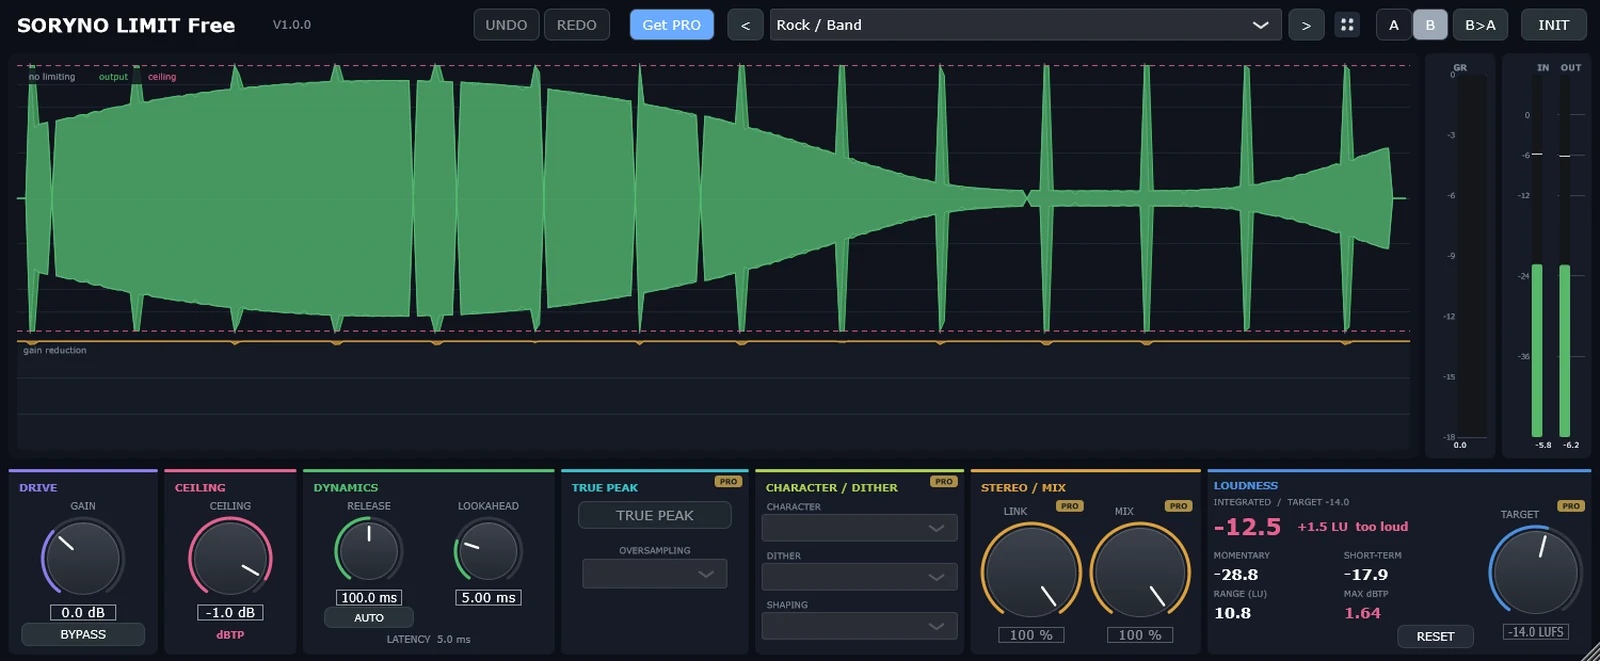Click the UNDO button
This screenshot has width=1600, height=661.
(506, 25)
